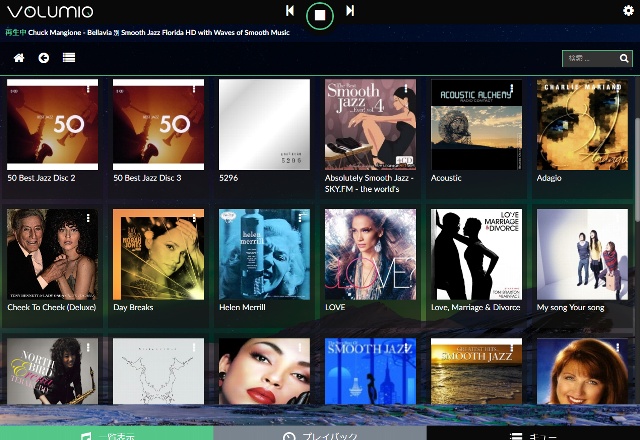The image size is (640, 440).
Task: Open Greatest Hits Smooth Jazz cover
Action: point(476,371)
